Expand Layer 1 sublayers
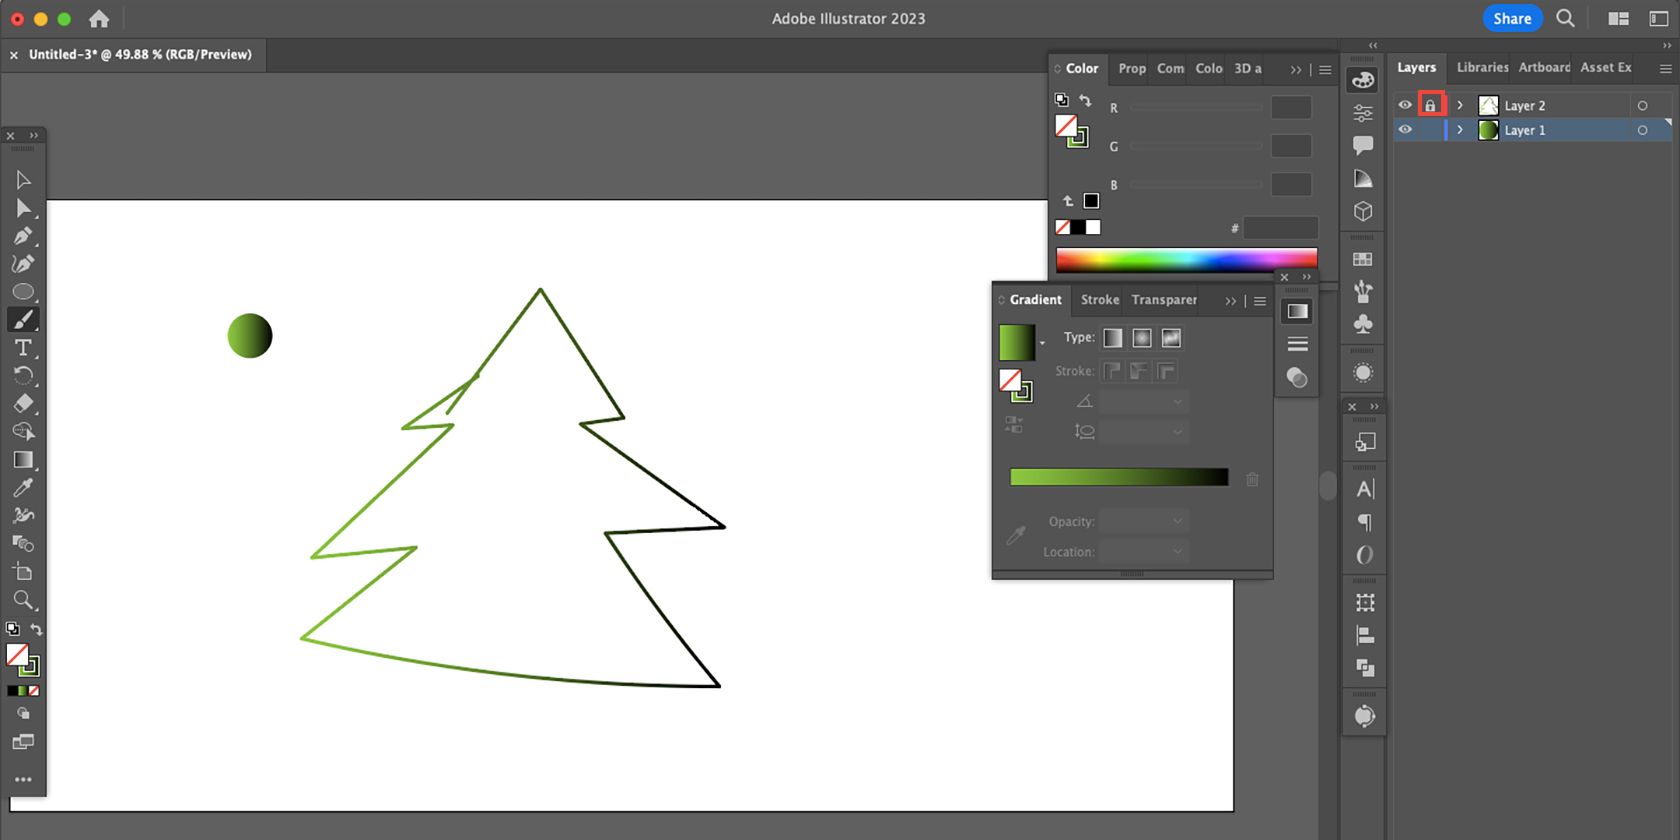Screen dimensions: 1680x840 pyautogui.click(x=1460, y=130)
